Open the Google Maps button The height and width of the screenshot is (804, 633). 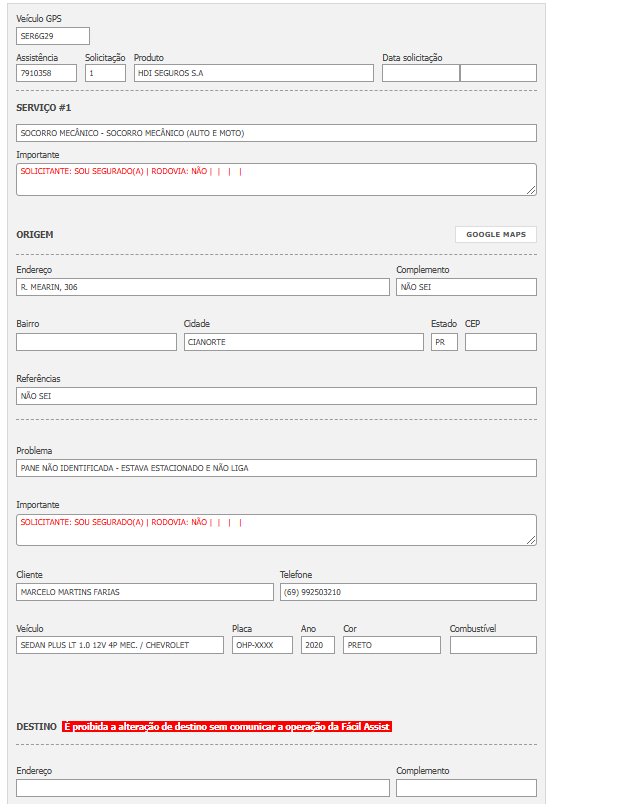(496, 235)
